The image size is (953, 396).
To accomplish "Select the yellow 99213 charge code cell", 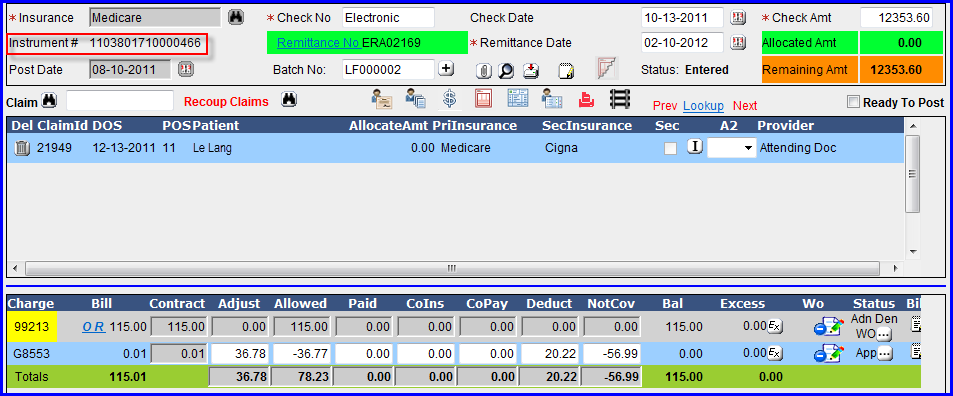I will 32,327.
